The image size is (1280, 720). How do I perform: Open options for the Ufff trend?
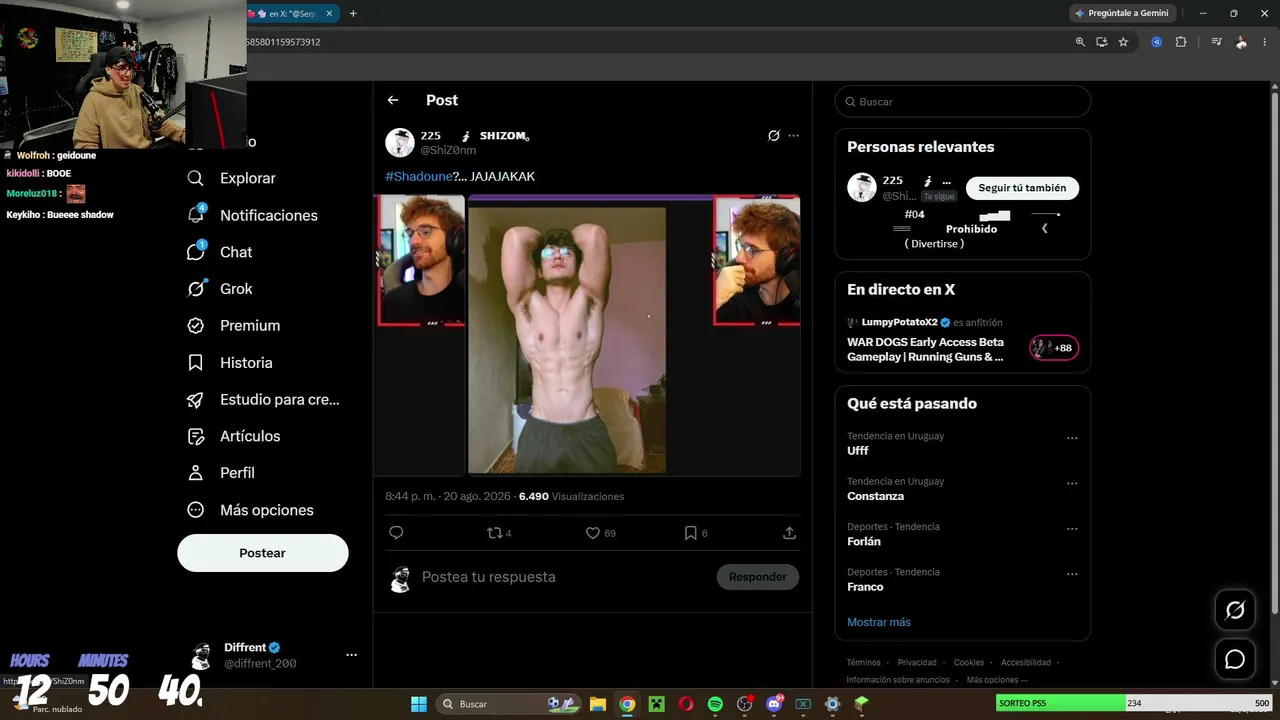pos(1072,438)
